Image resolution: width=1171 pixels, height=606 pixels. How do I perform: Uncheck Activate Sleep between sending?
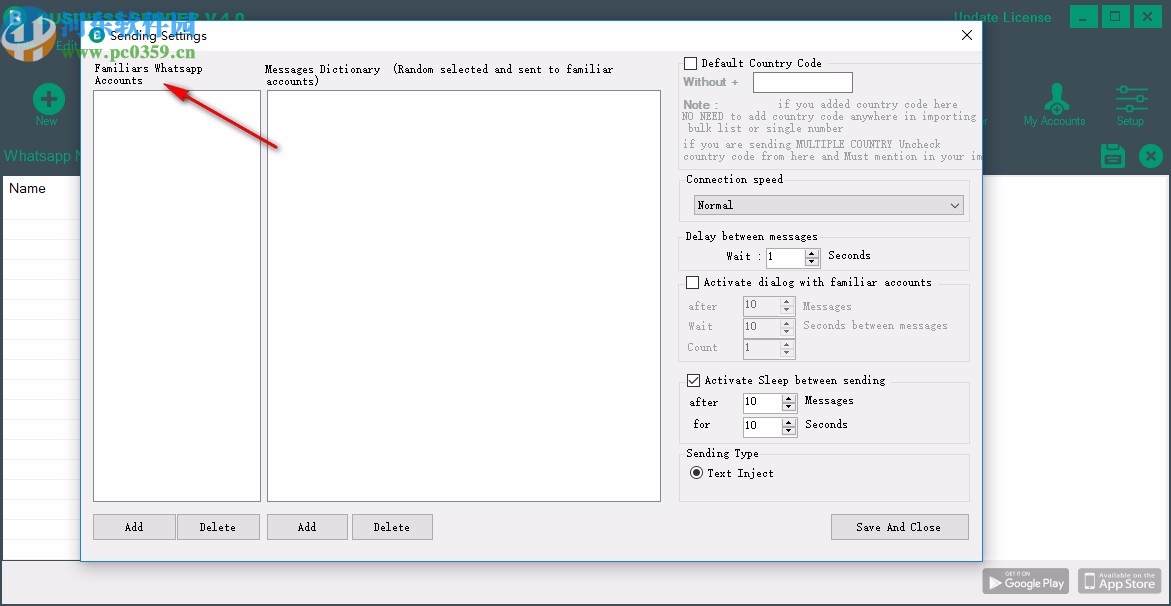693,380
